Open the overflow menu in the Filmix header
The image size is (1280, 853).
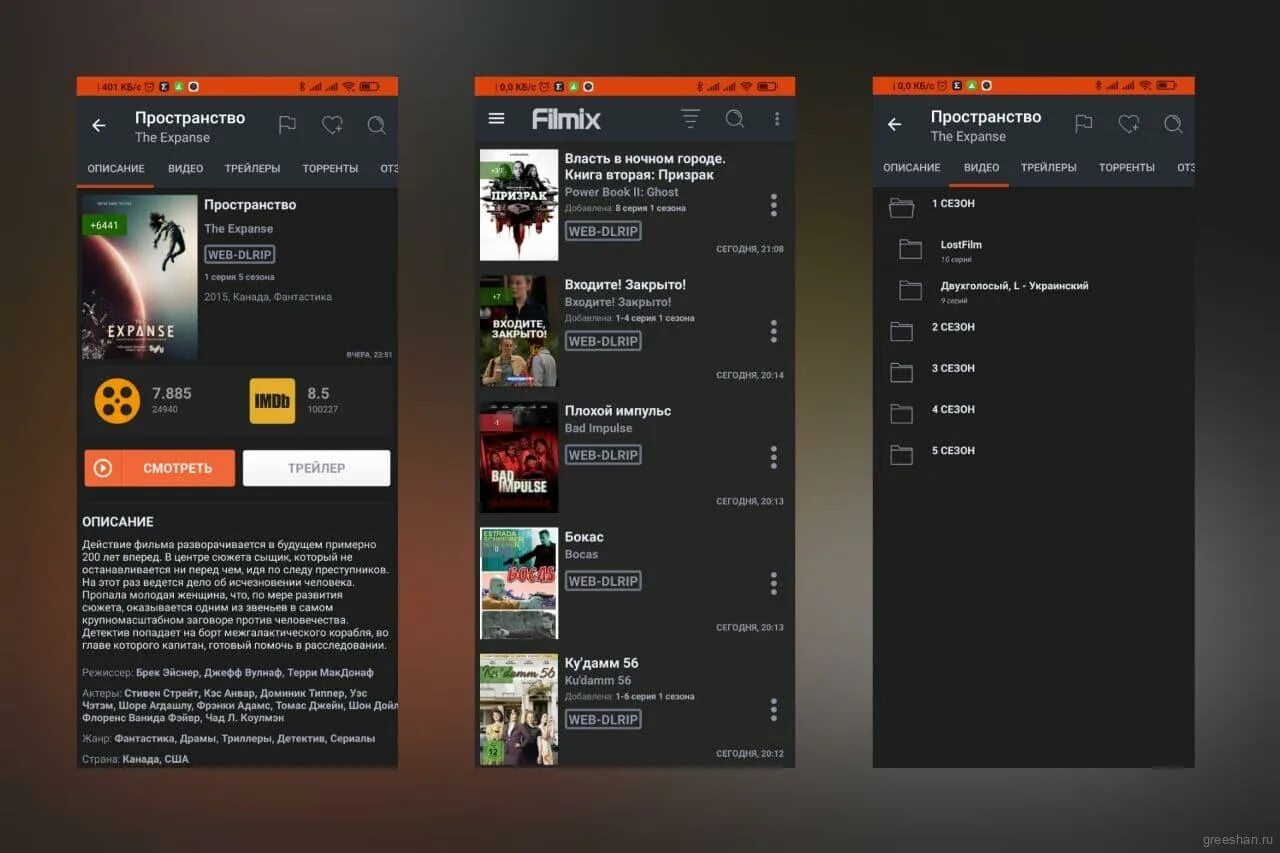pyautogui.click(x=777, y=119)
